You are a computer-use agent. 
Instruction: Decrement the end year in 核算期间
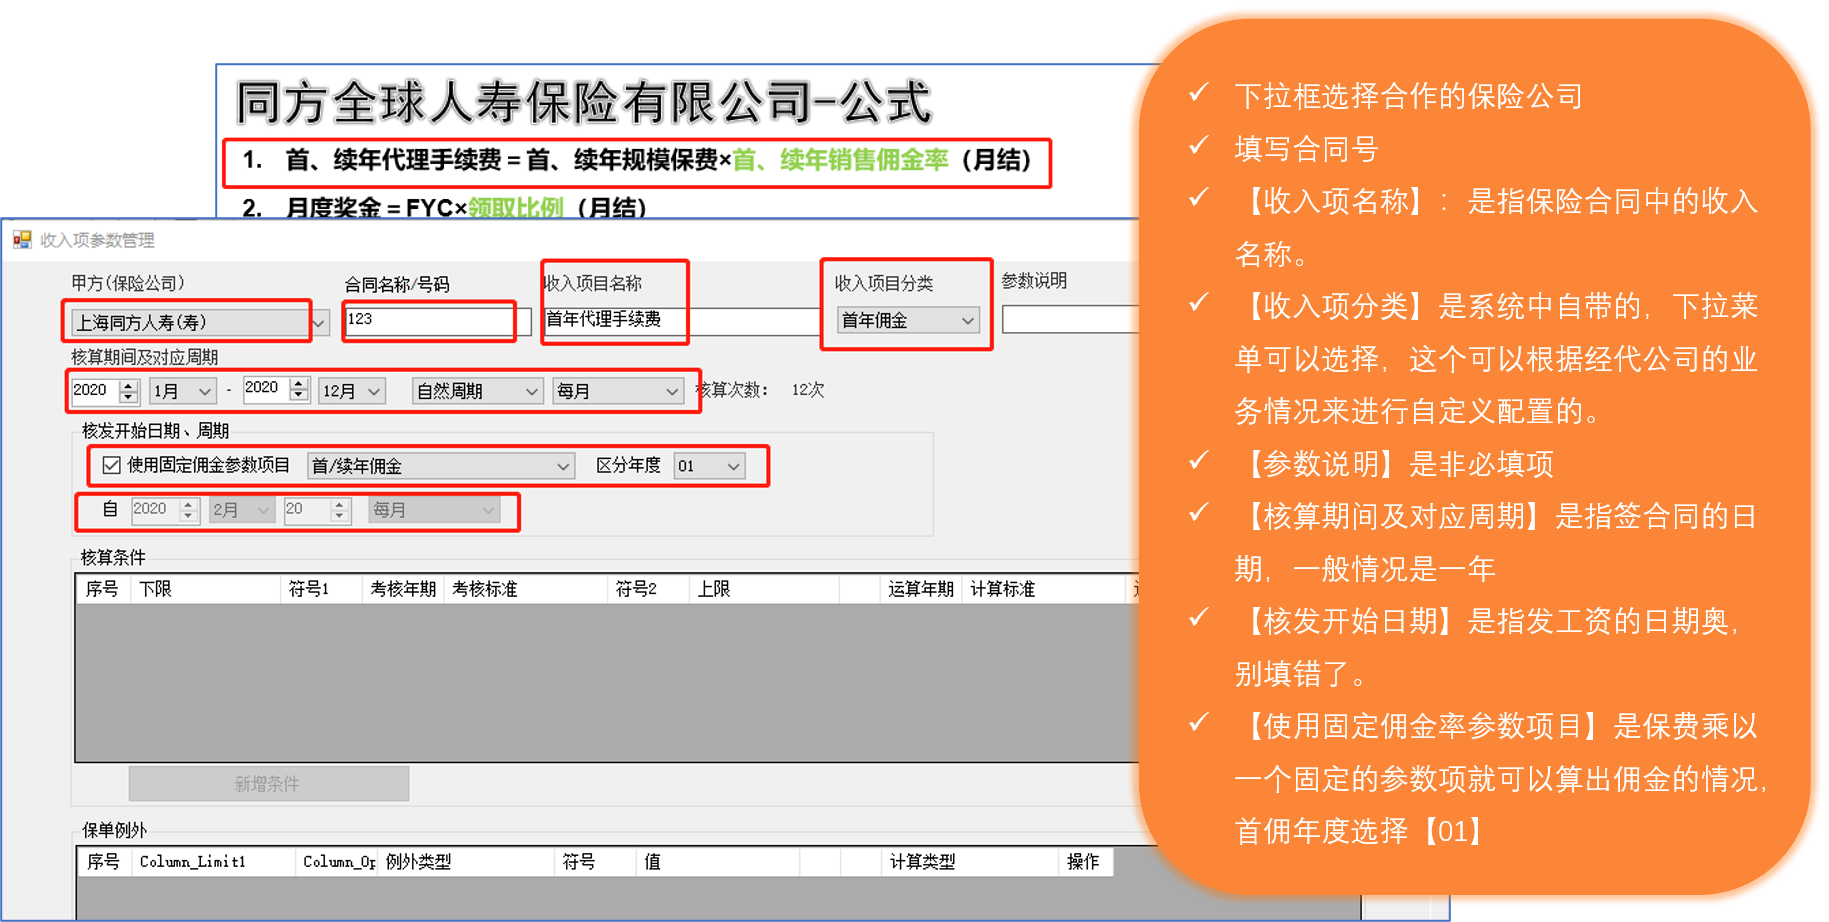click(x=298, y=396)
